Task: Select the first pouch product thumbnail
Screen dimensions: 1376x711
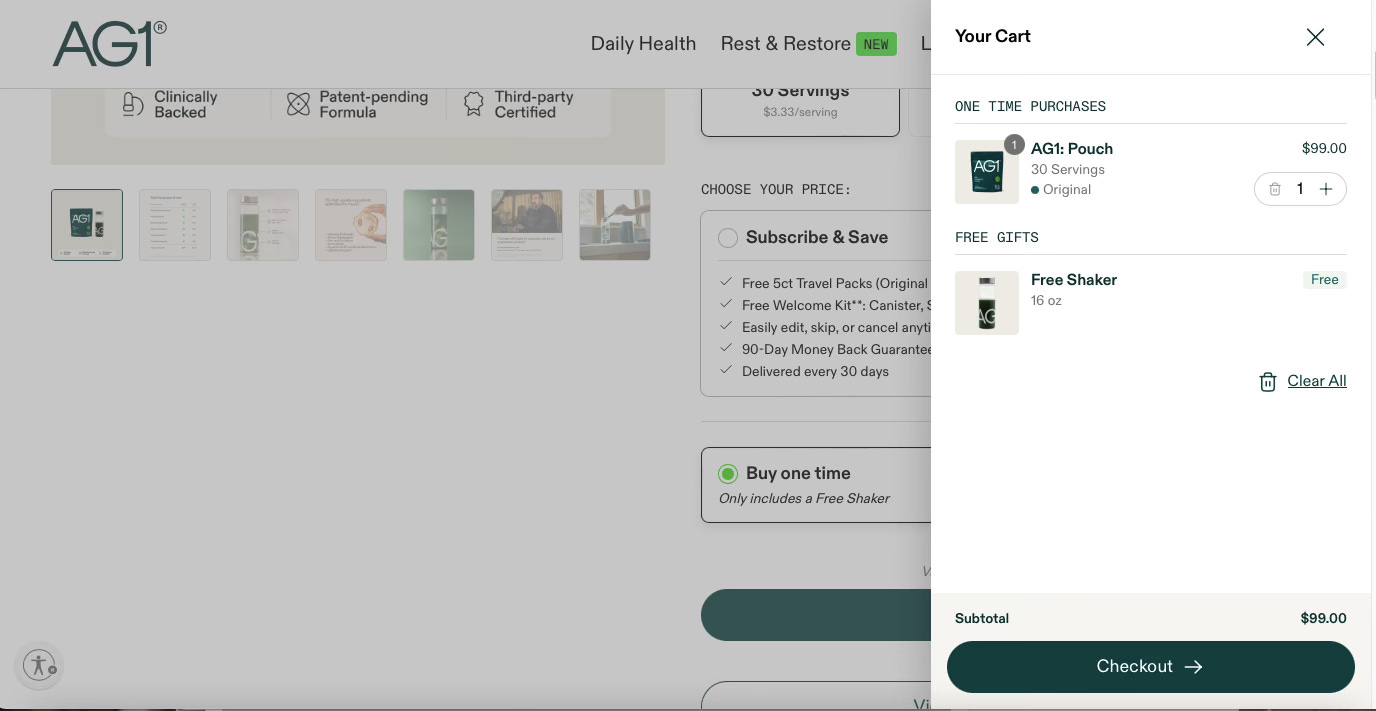Action: (87, 225)
